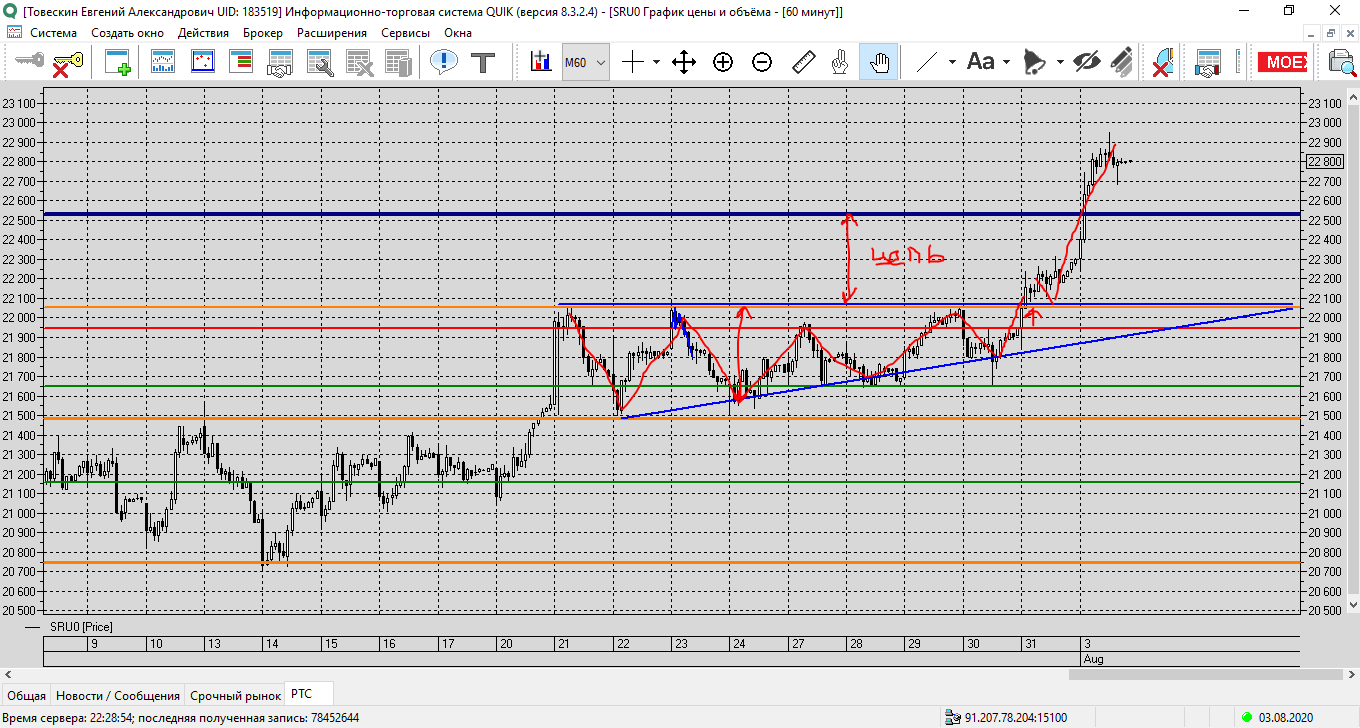Open the Система menu
Viewport: 1360px width, 728px height.
tap(54, 32)
